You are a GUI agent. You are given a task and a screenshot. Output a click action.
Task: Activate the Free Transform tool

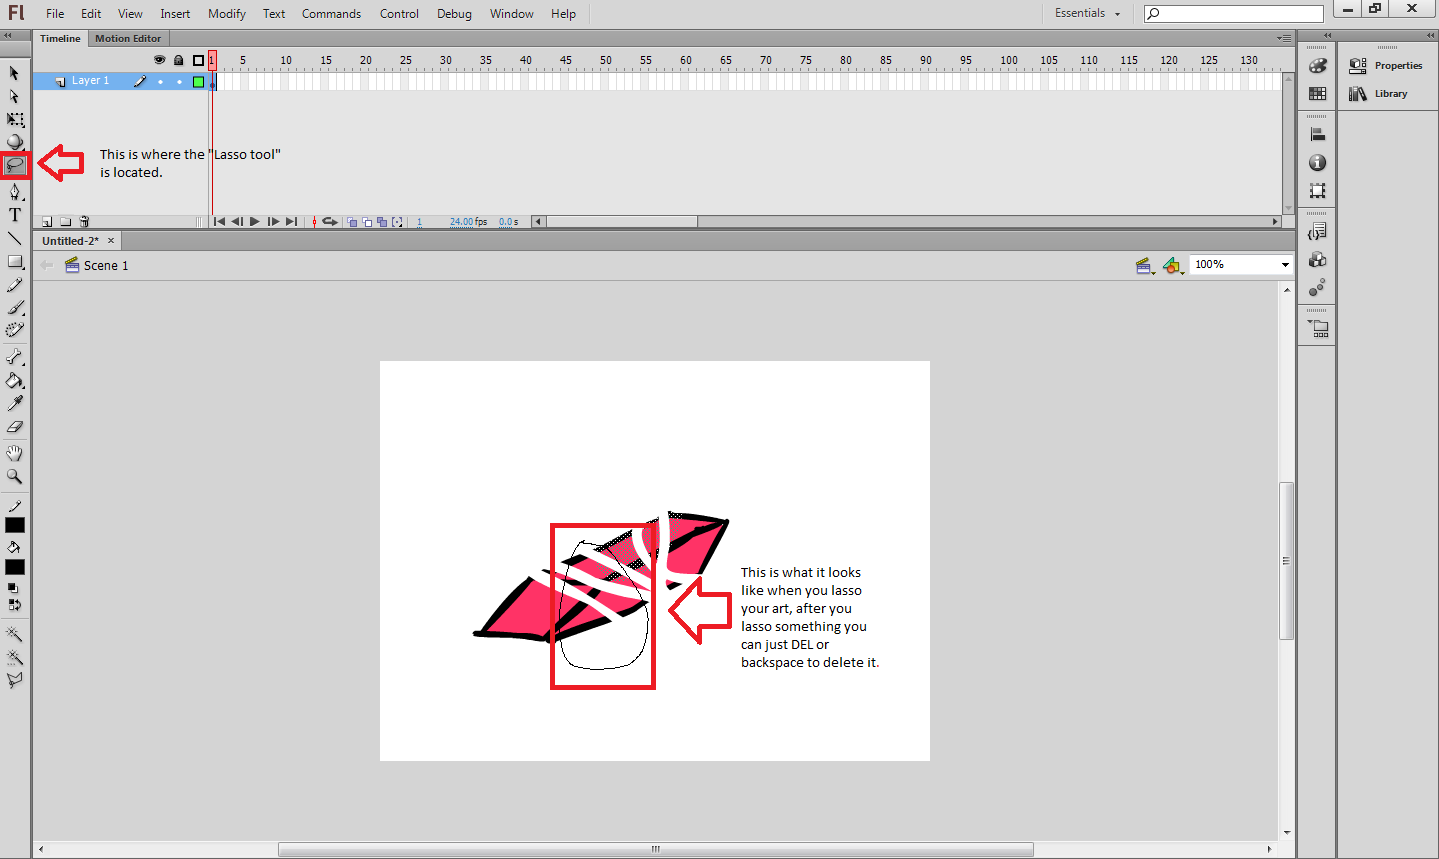[15, 119]
